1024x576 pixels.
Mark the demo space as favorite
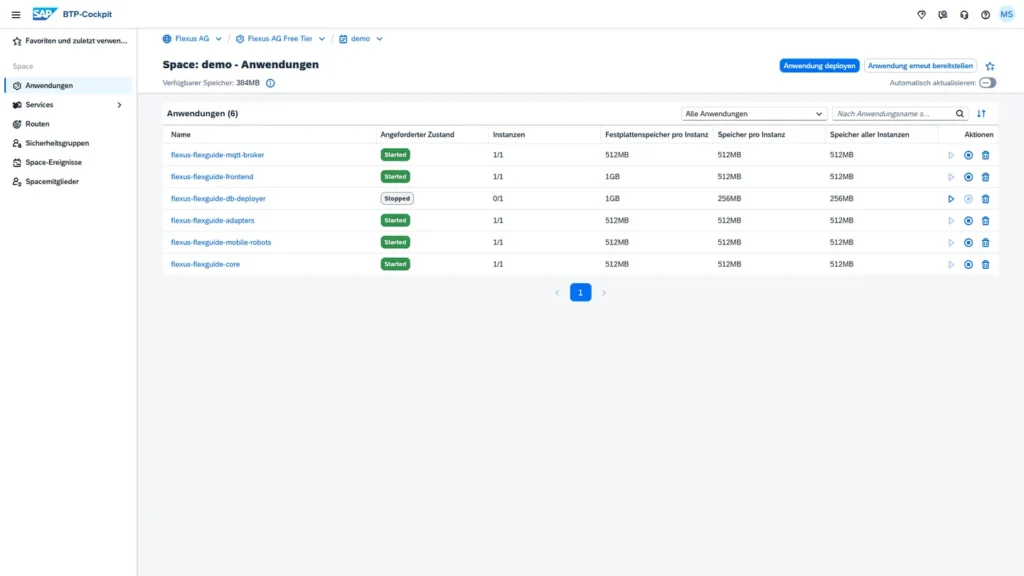(989, 64)
